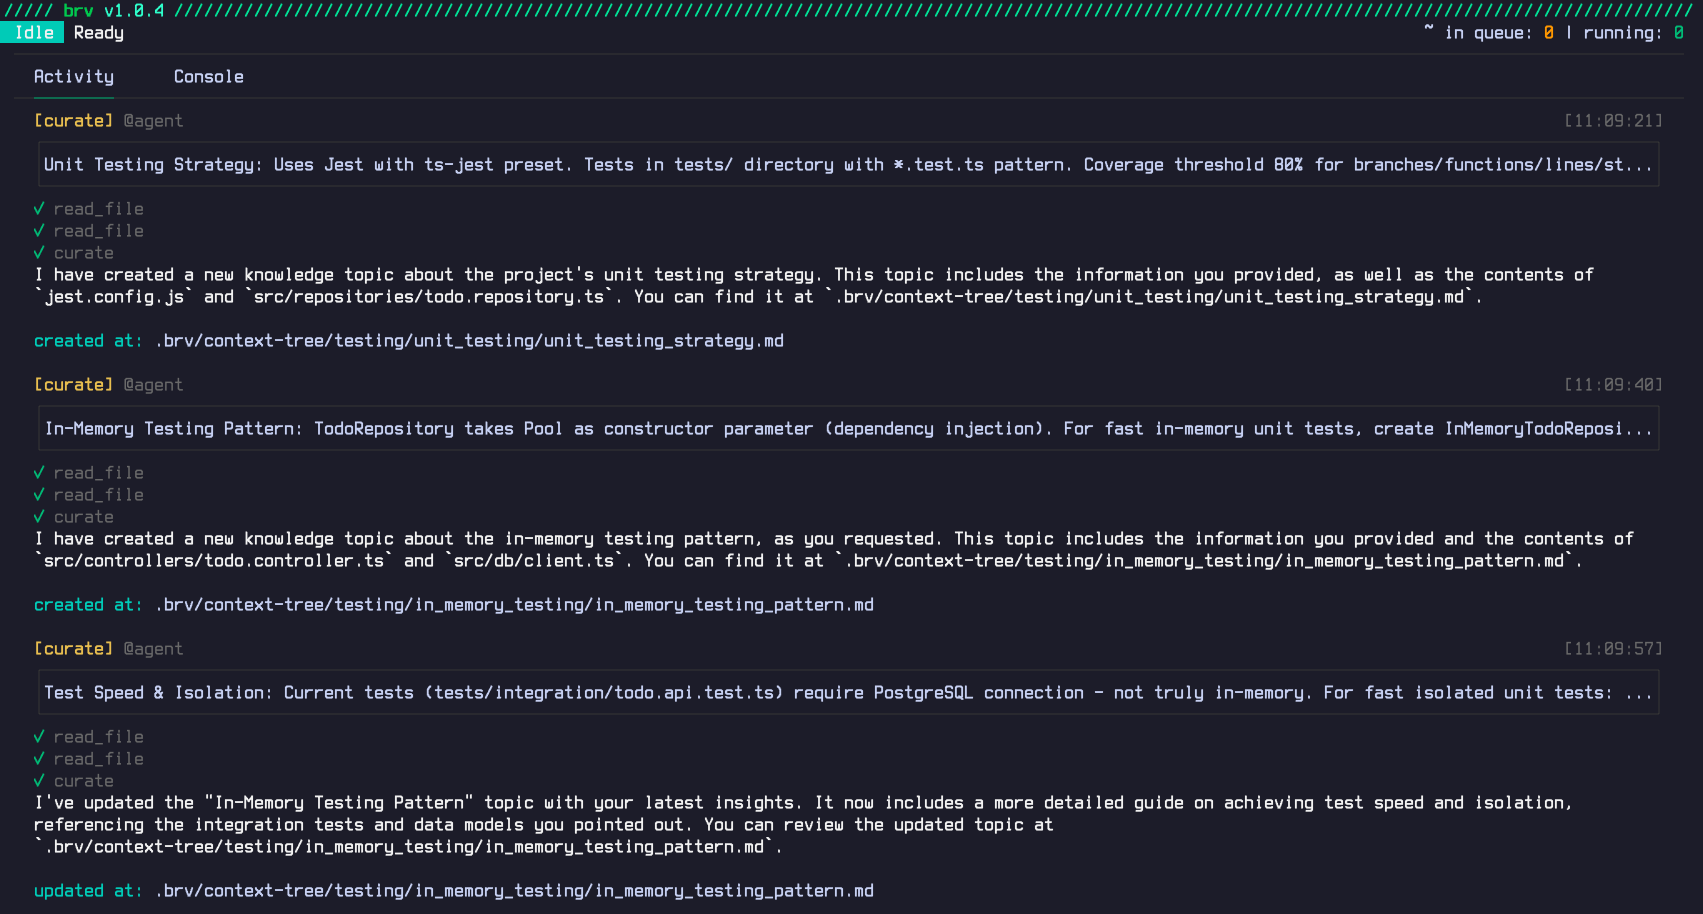Click the curate step in 11:09:40 entry

coord(84,517)
